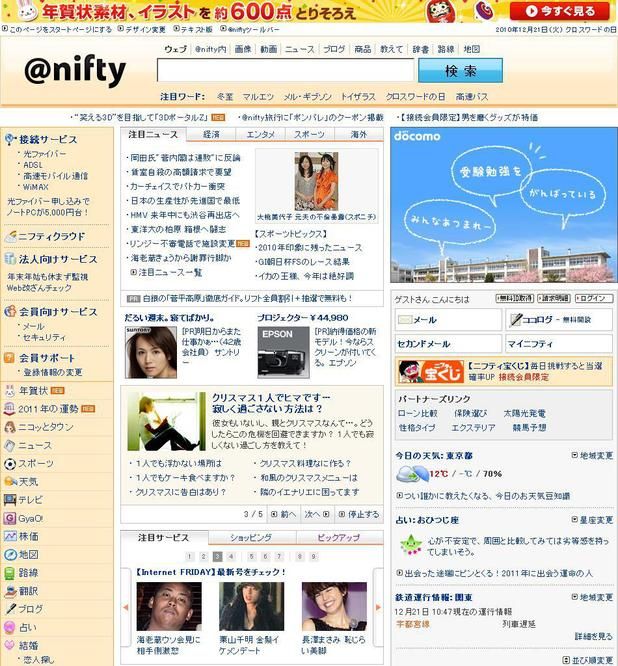Open the マイニフティ box

point(559,344)
